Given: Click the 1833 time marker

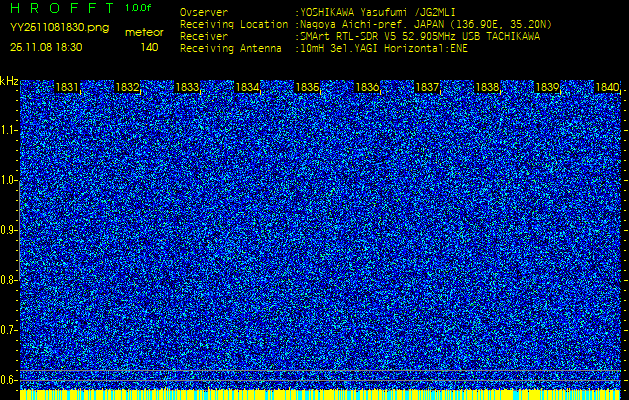Looking at the screenshot, I should point(187,87).
